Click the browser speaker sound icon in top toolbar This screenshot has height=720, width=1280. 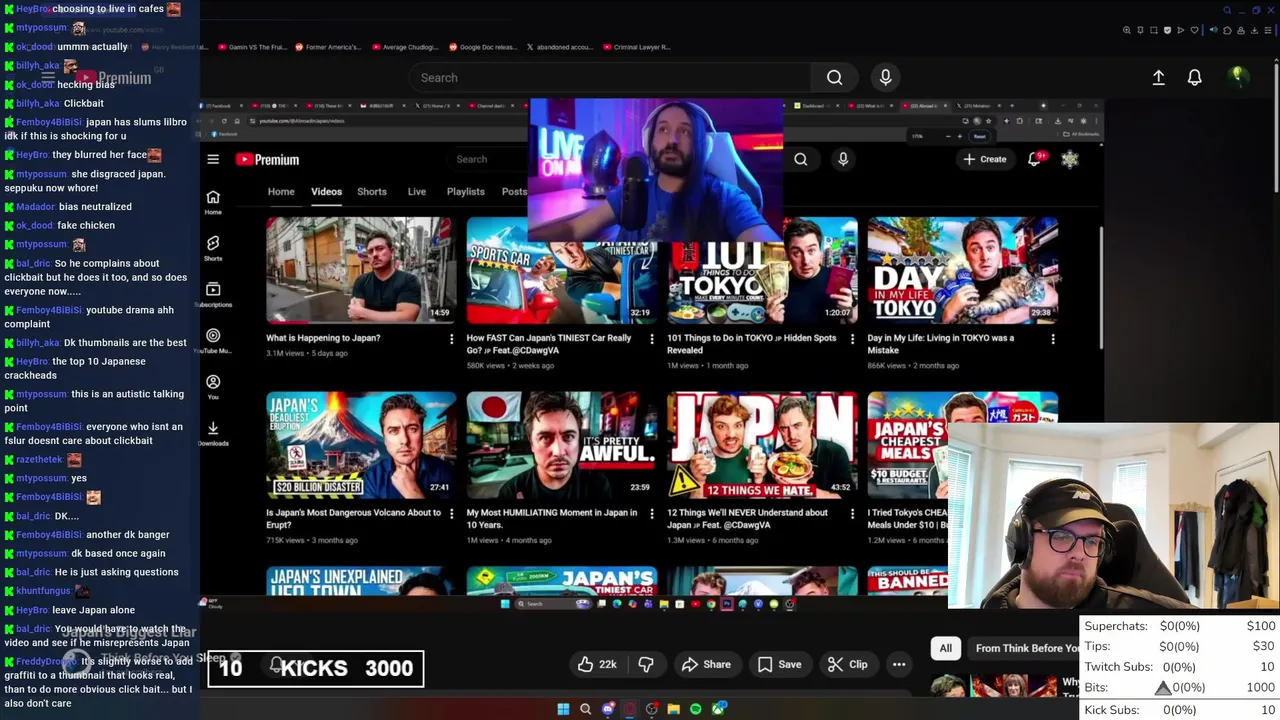coord(1213,30)
